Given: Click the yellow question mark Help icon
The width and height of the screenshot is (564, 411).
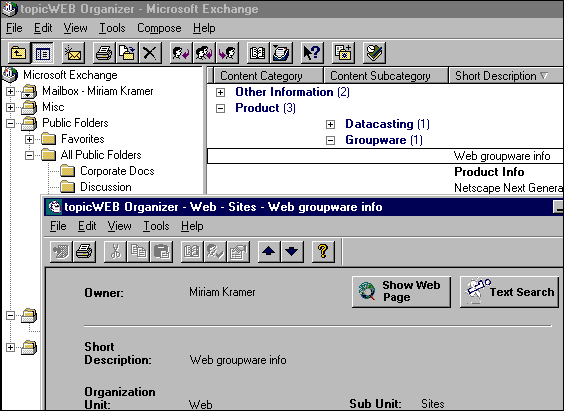Looking at the screenshot, I should coord(323,251).
